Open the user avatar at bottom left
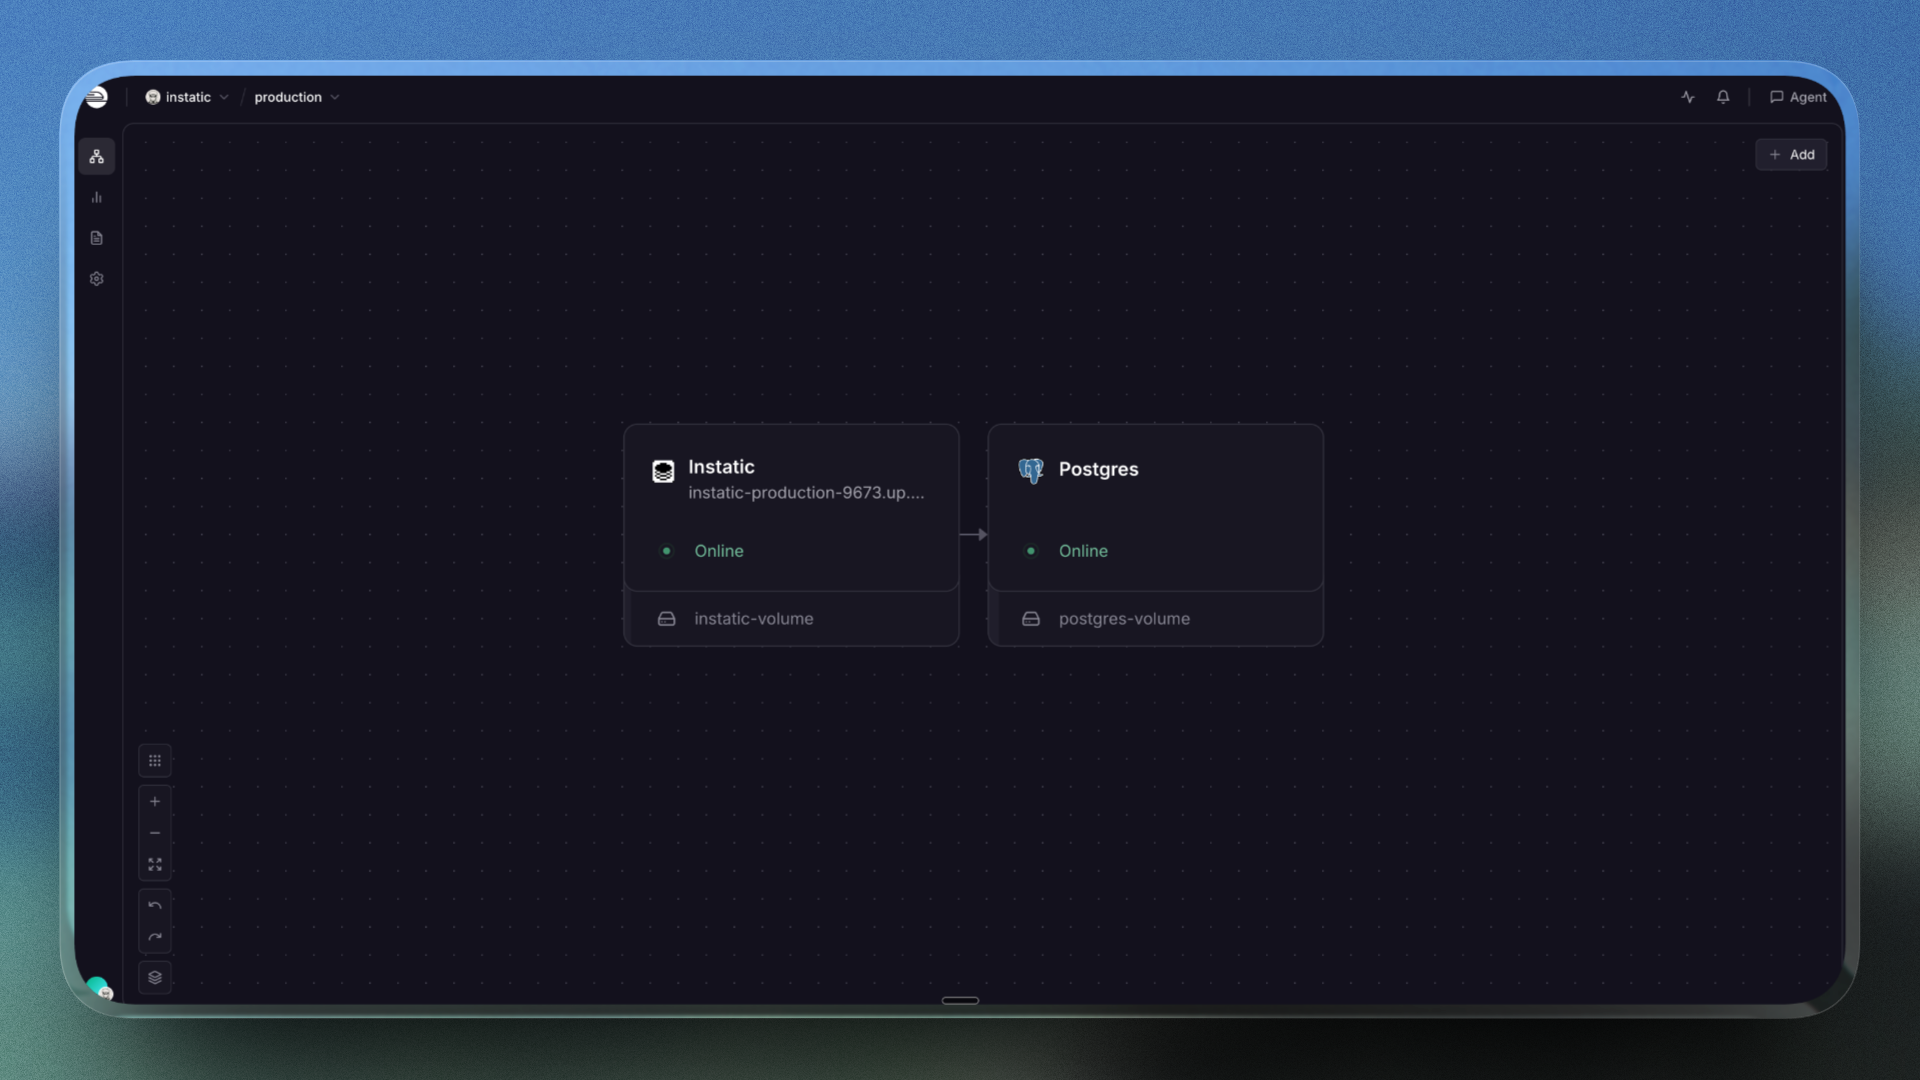 point(99,988)
